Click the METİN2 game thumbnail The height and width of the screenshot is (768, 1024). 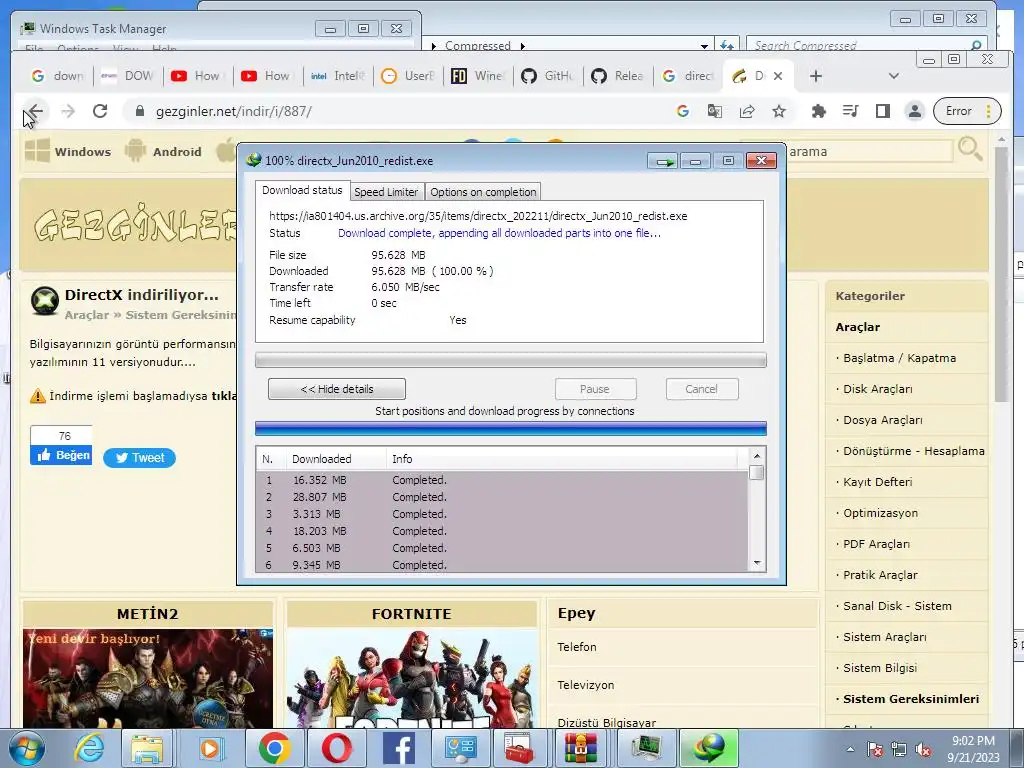click(148, 679)
